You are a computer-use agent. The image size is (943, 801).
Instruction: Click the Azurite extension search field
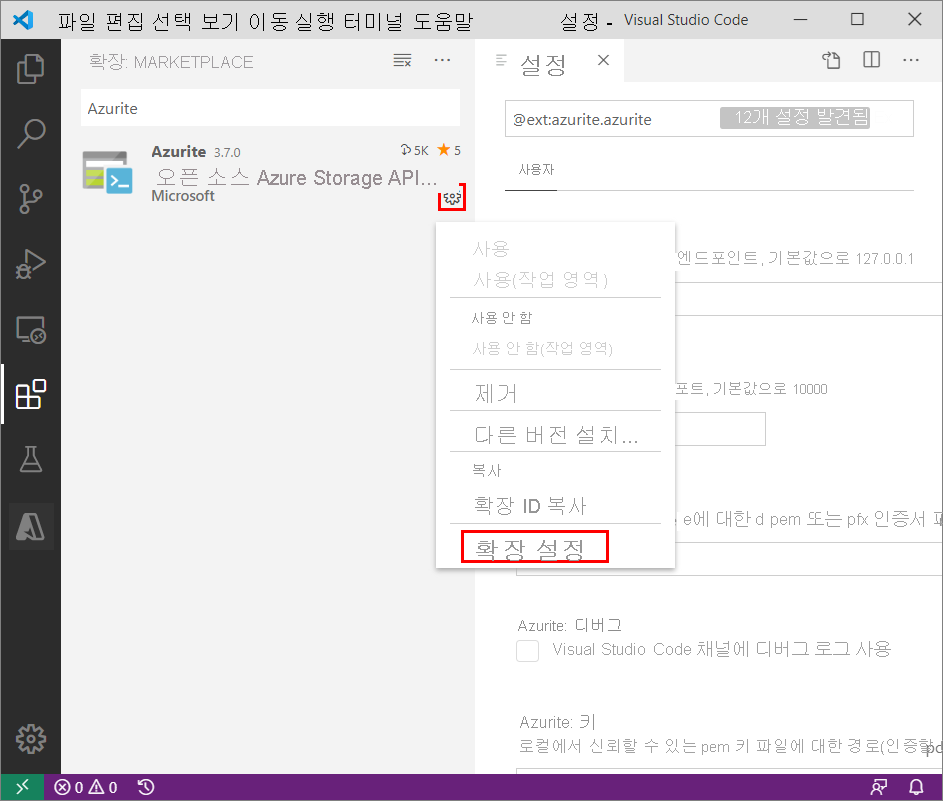click(271, 108)
